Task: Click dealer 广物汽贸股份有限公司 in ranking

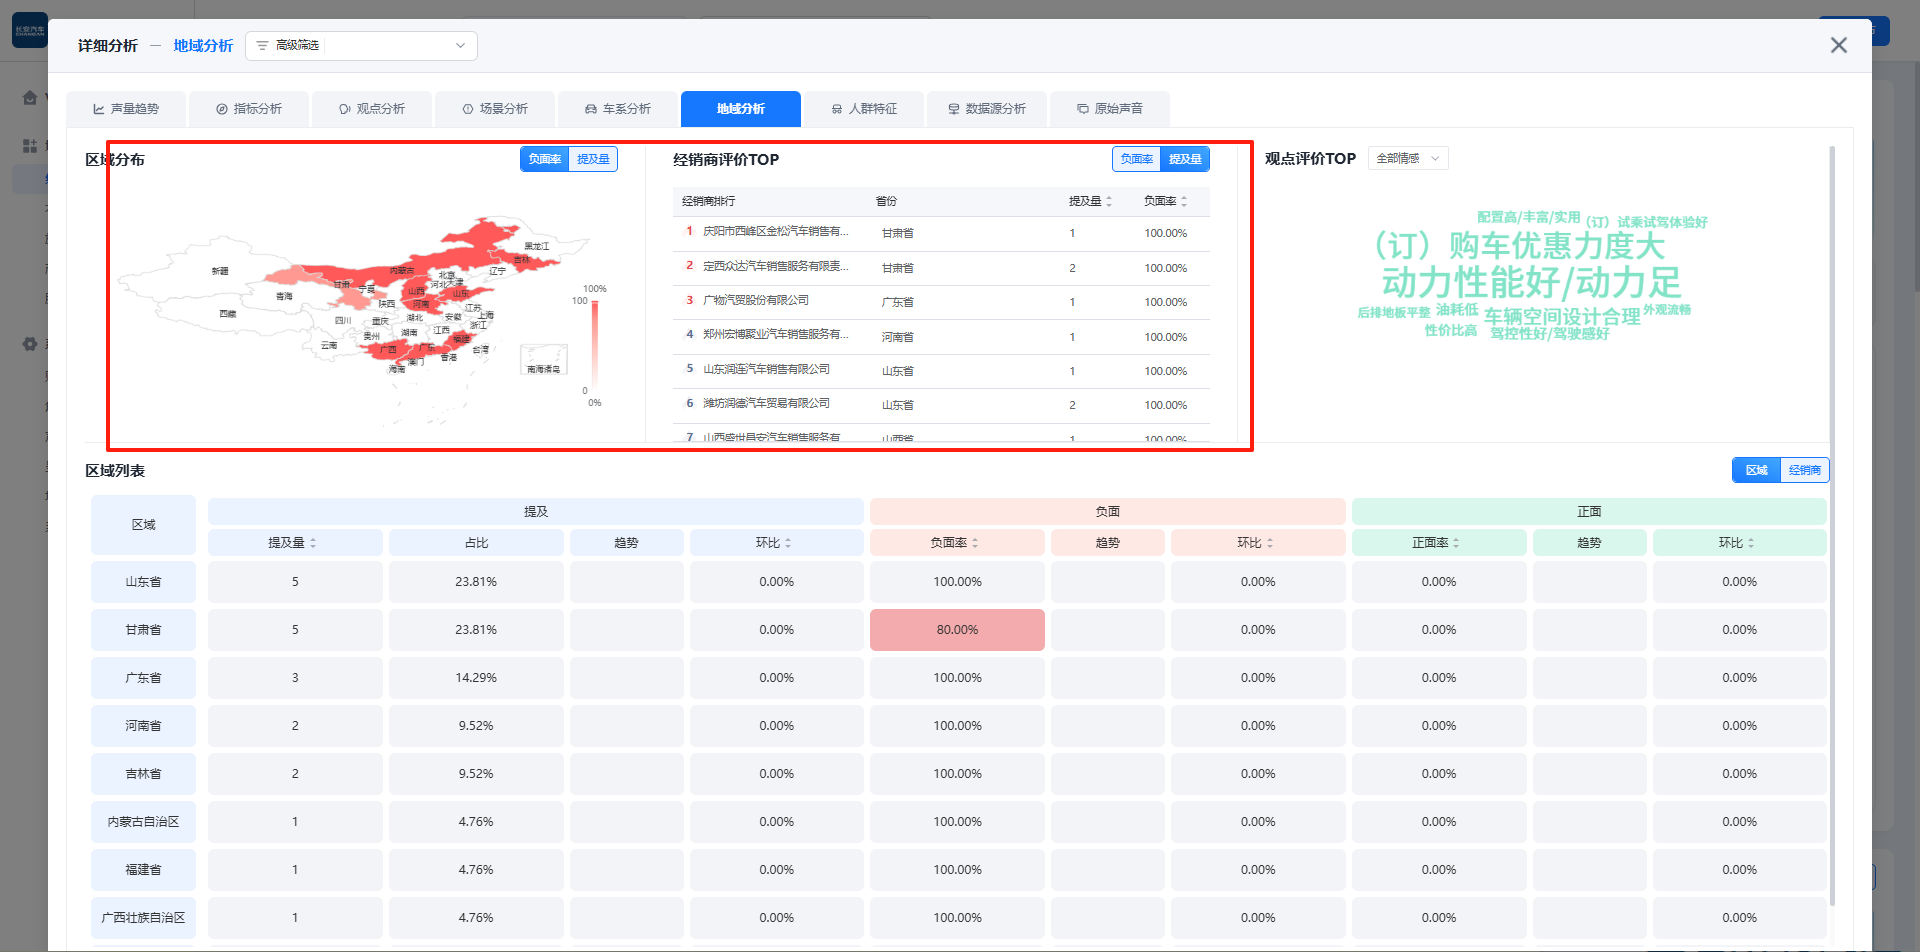Action: pos(756,301)
